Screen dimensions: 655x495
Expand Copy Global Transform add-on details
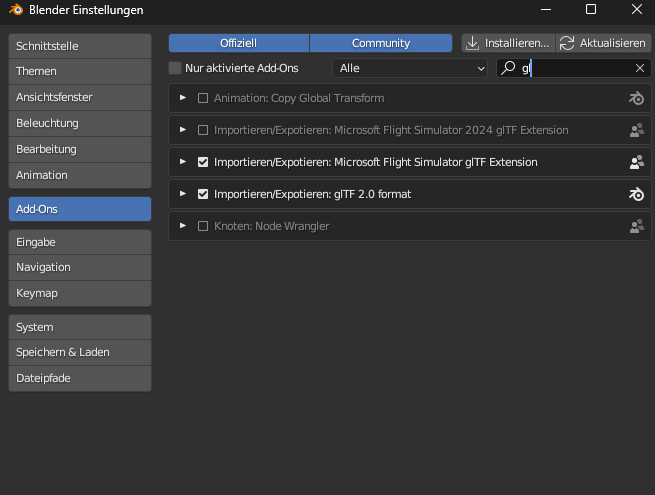pyautogui.click(x=183, y=98)
